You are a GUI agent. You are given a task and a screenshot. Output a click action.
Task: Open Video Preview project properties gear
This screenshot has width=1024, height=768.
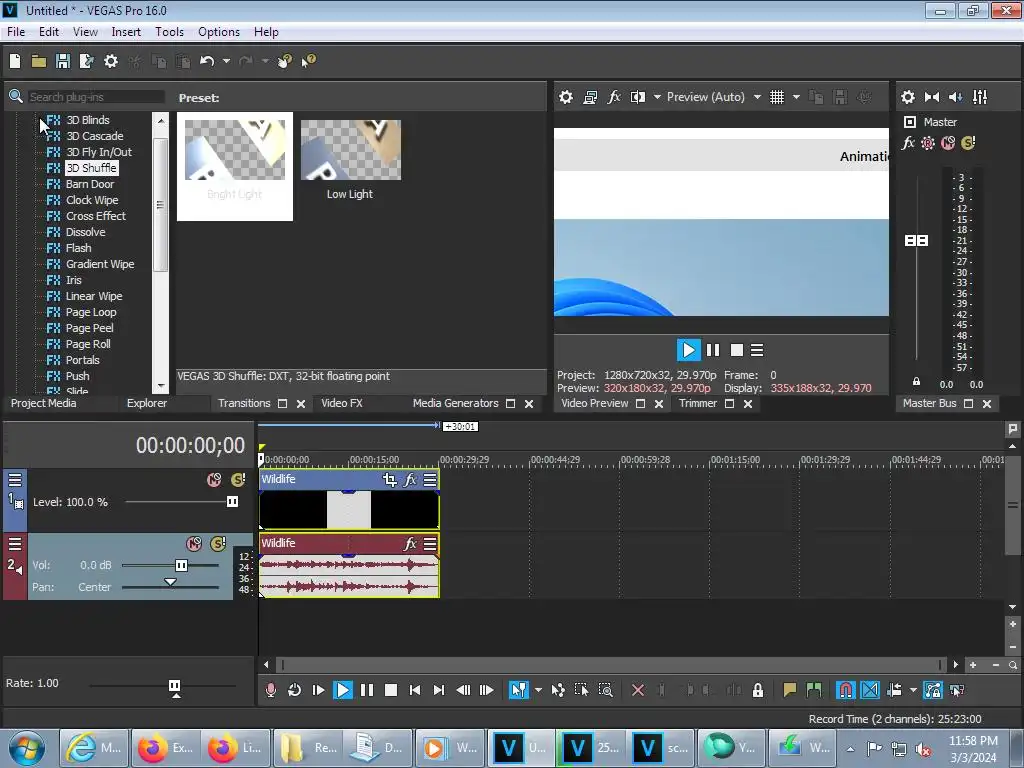566,97
